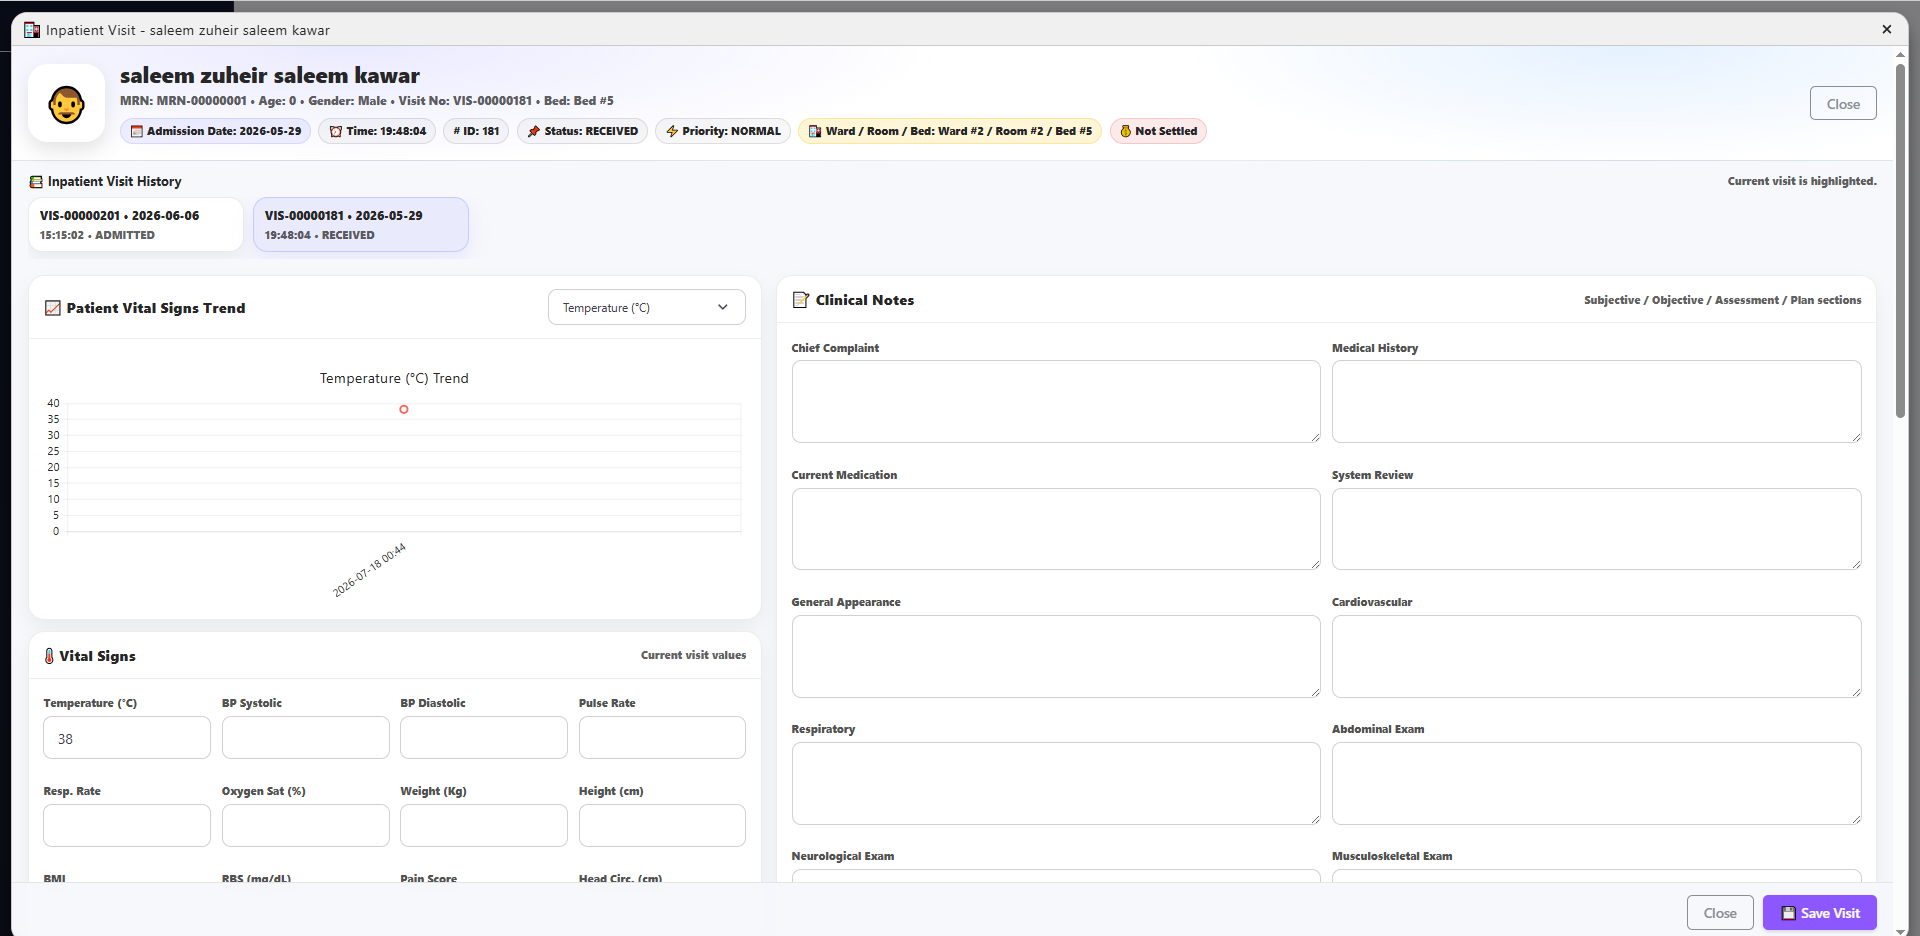Image resolution: width=1920 pixels, height=936 pixels.
Task: Click the Inpatient Visit History header icon
Action: tap(36, 182)
